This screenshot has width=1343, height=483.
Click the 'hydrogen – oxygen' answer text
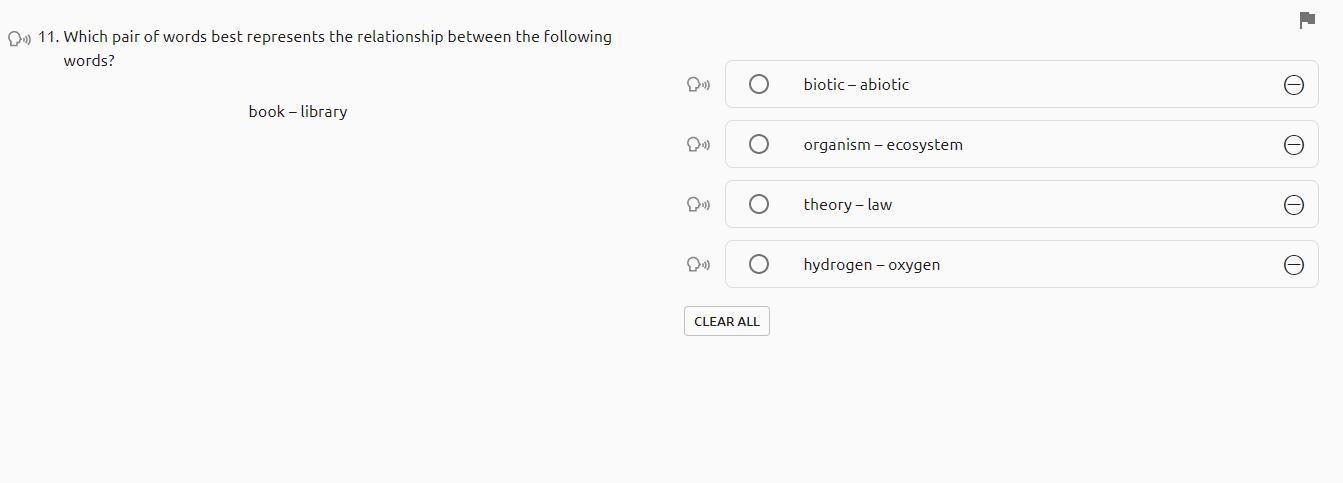pos(871,265)
